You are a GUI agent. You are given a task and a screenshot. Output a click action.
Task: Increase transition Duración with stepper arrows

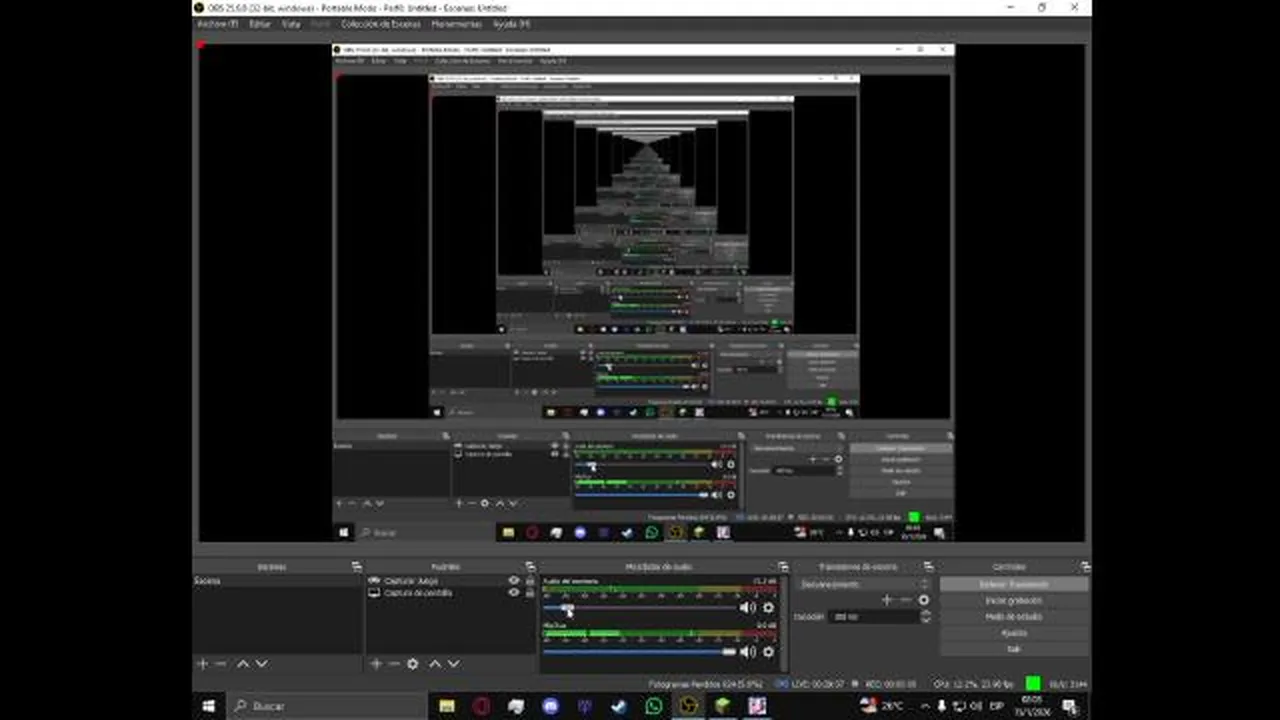pyautogui.click(x=925, y=614)
